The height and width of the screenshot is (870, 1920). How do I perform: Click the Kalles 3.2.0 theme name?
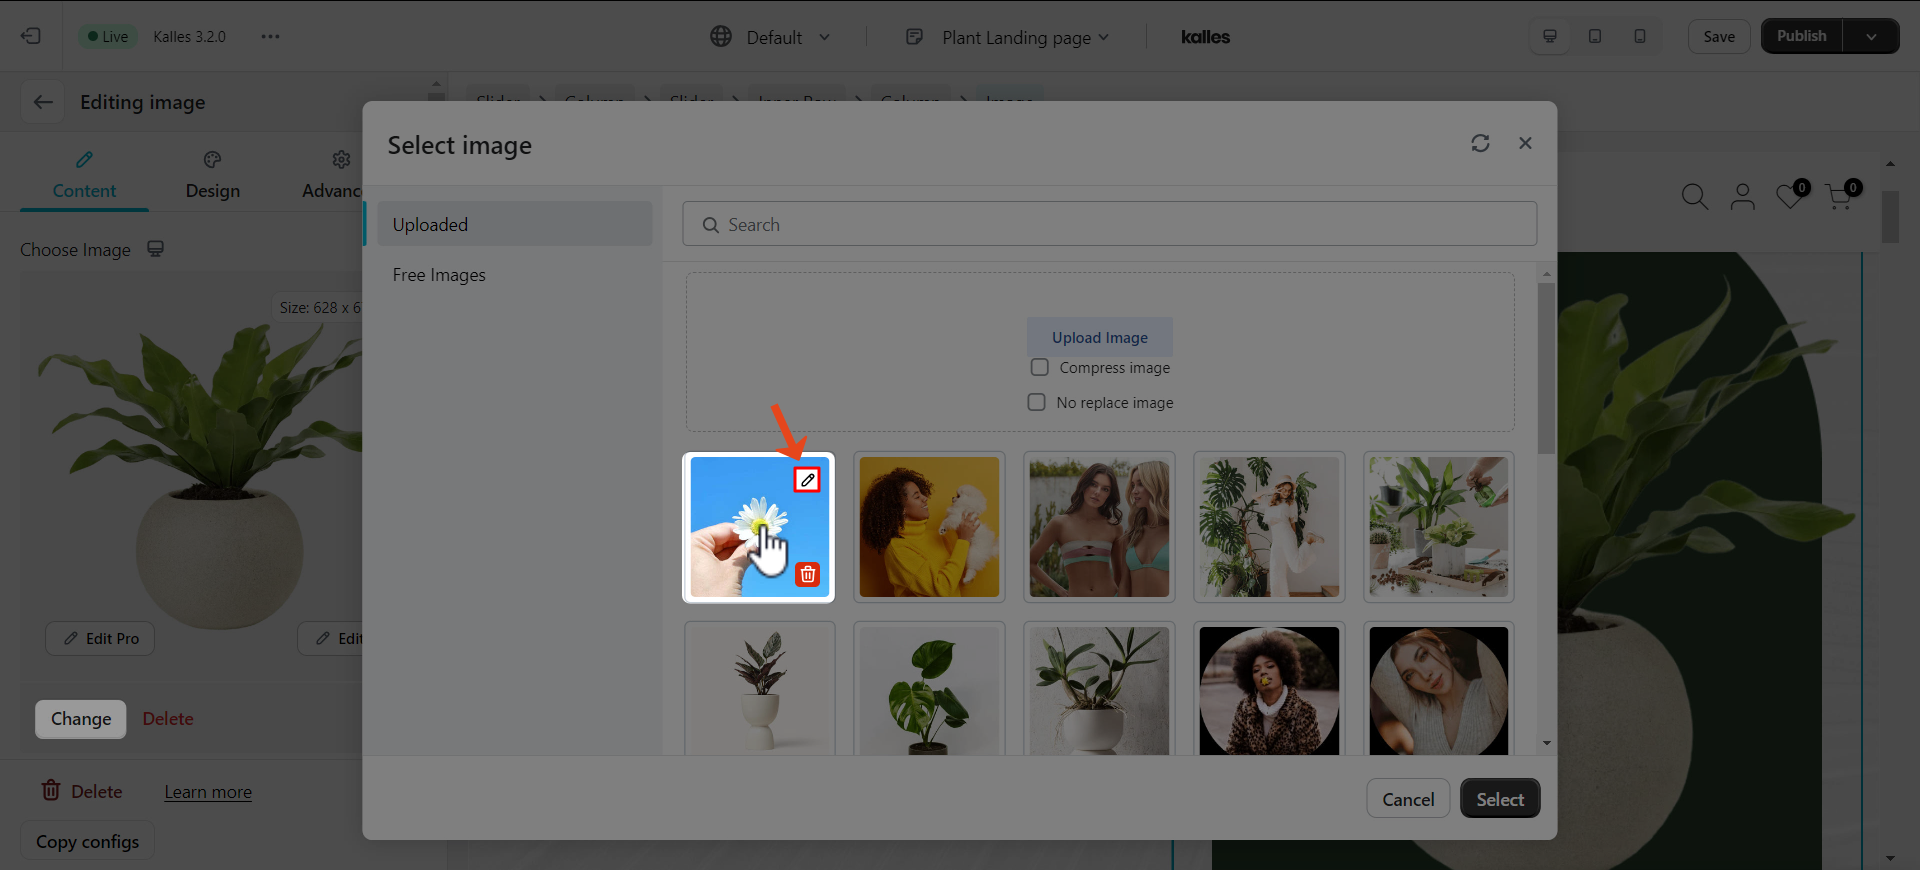pos(189,36)
